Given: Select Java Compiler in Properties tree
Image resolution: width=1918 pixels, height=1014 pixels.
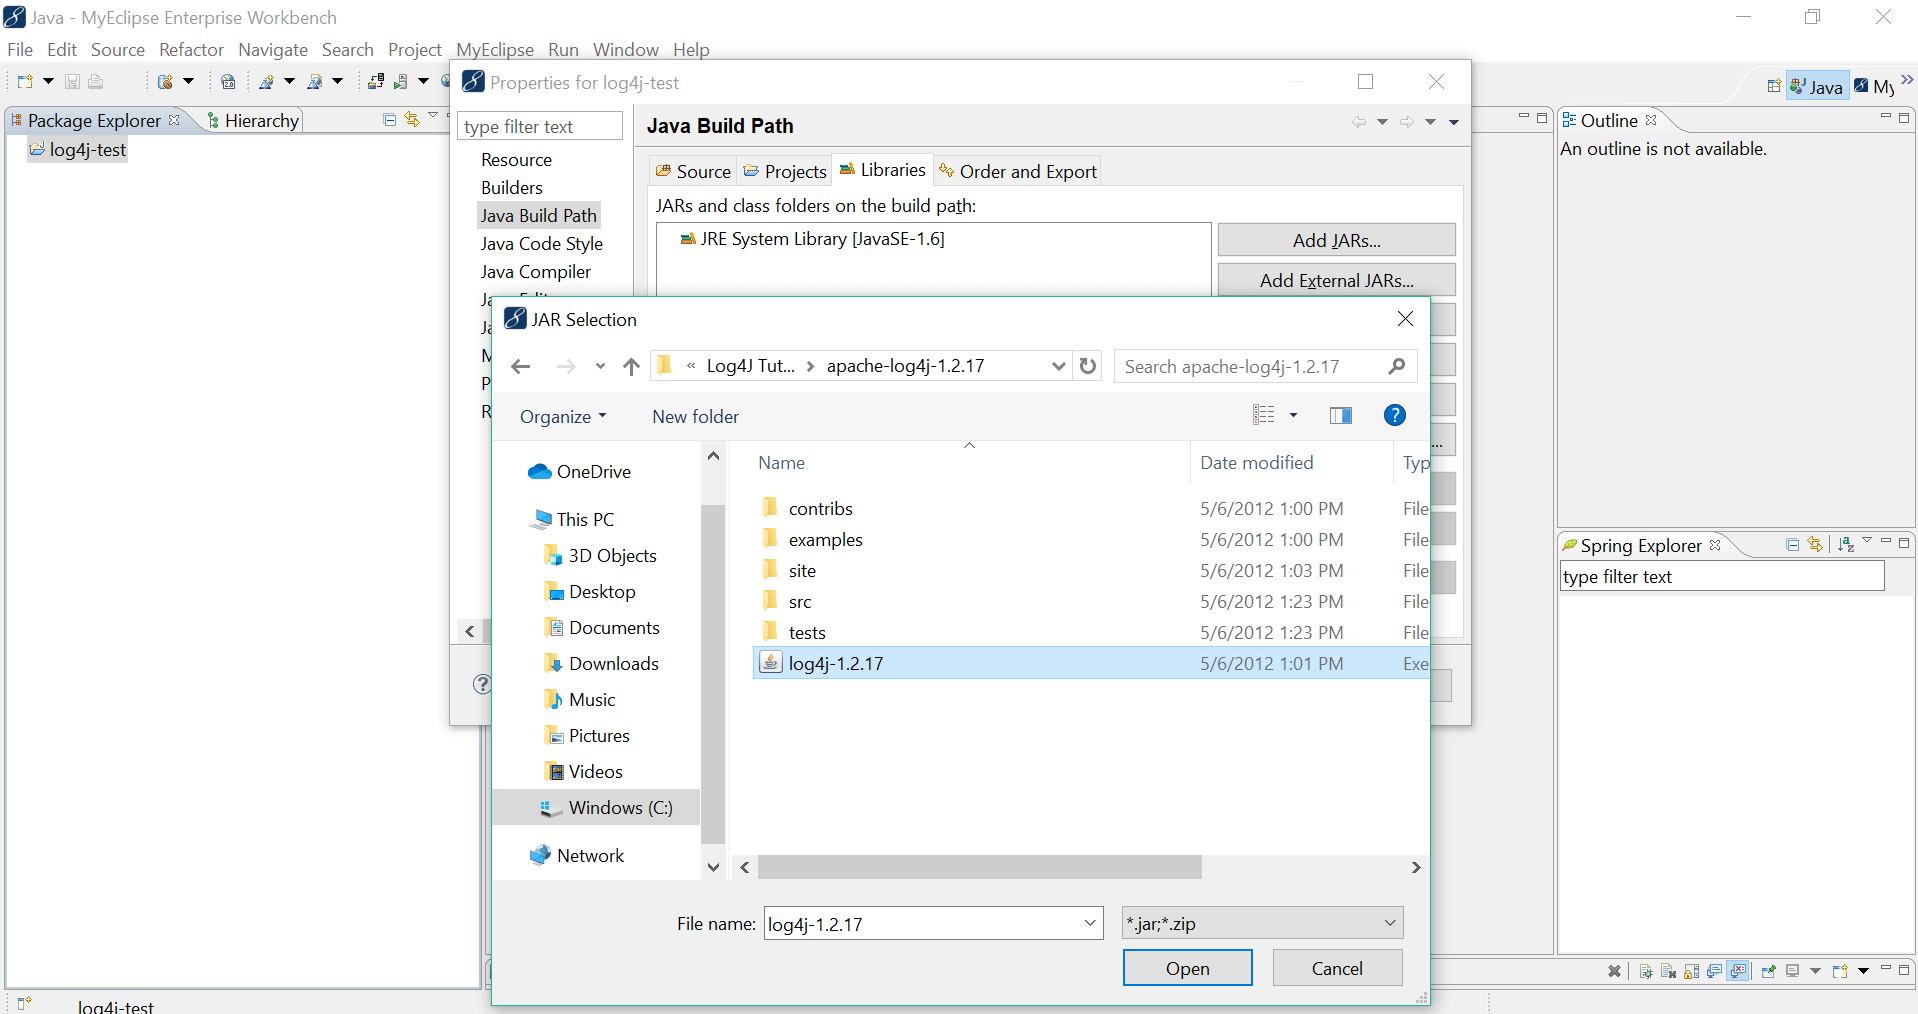Looking at the screenshot, I should pos(535,271).
